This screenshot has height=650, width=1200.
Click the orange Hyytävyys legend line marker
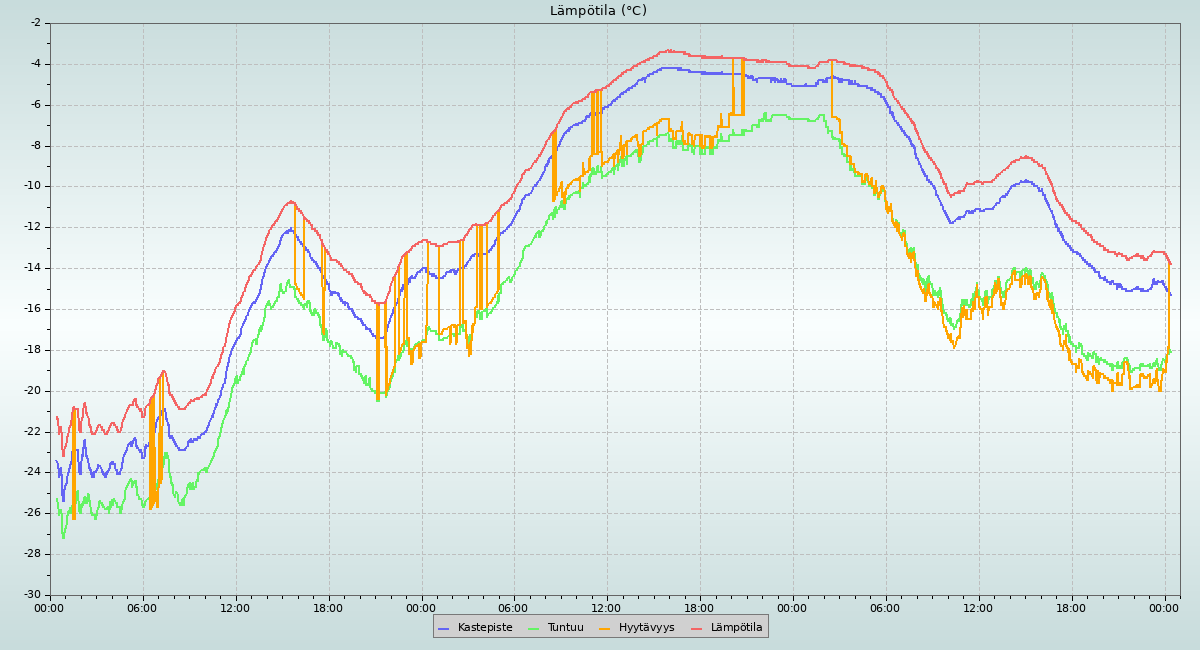coord(605,628)
